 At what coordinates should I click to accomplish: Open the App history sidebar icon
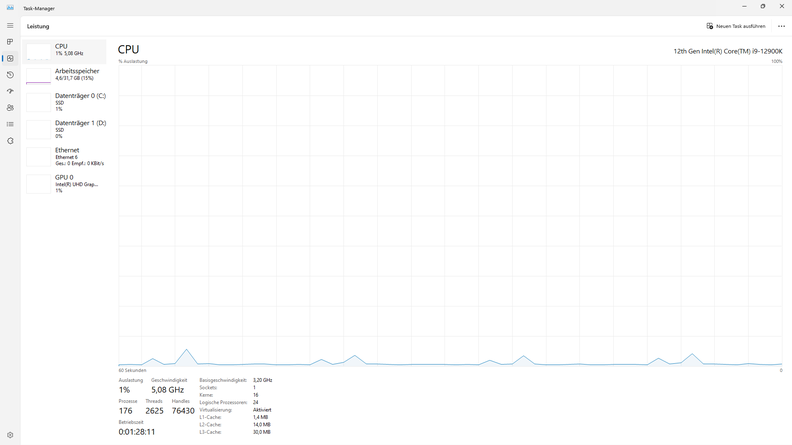[10, 75]
